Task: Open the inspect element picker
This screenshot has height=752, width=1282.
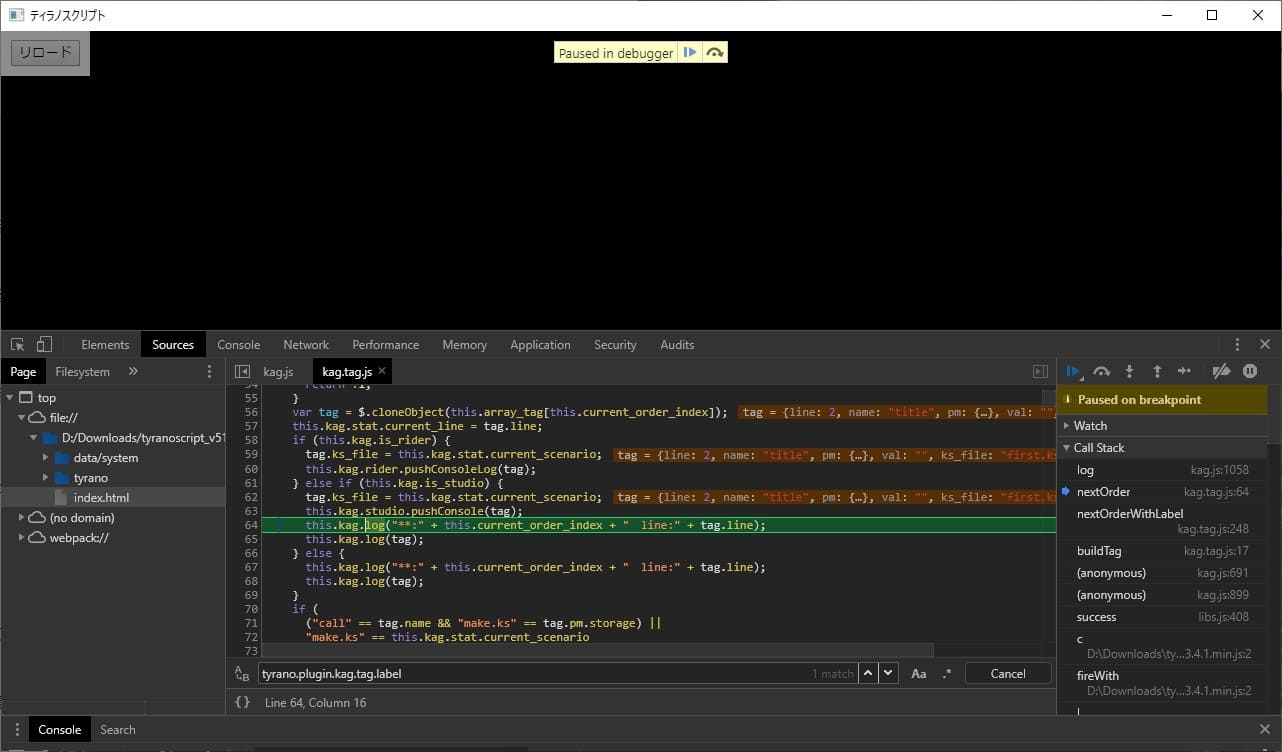Action: [18, 345]
